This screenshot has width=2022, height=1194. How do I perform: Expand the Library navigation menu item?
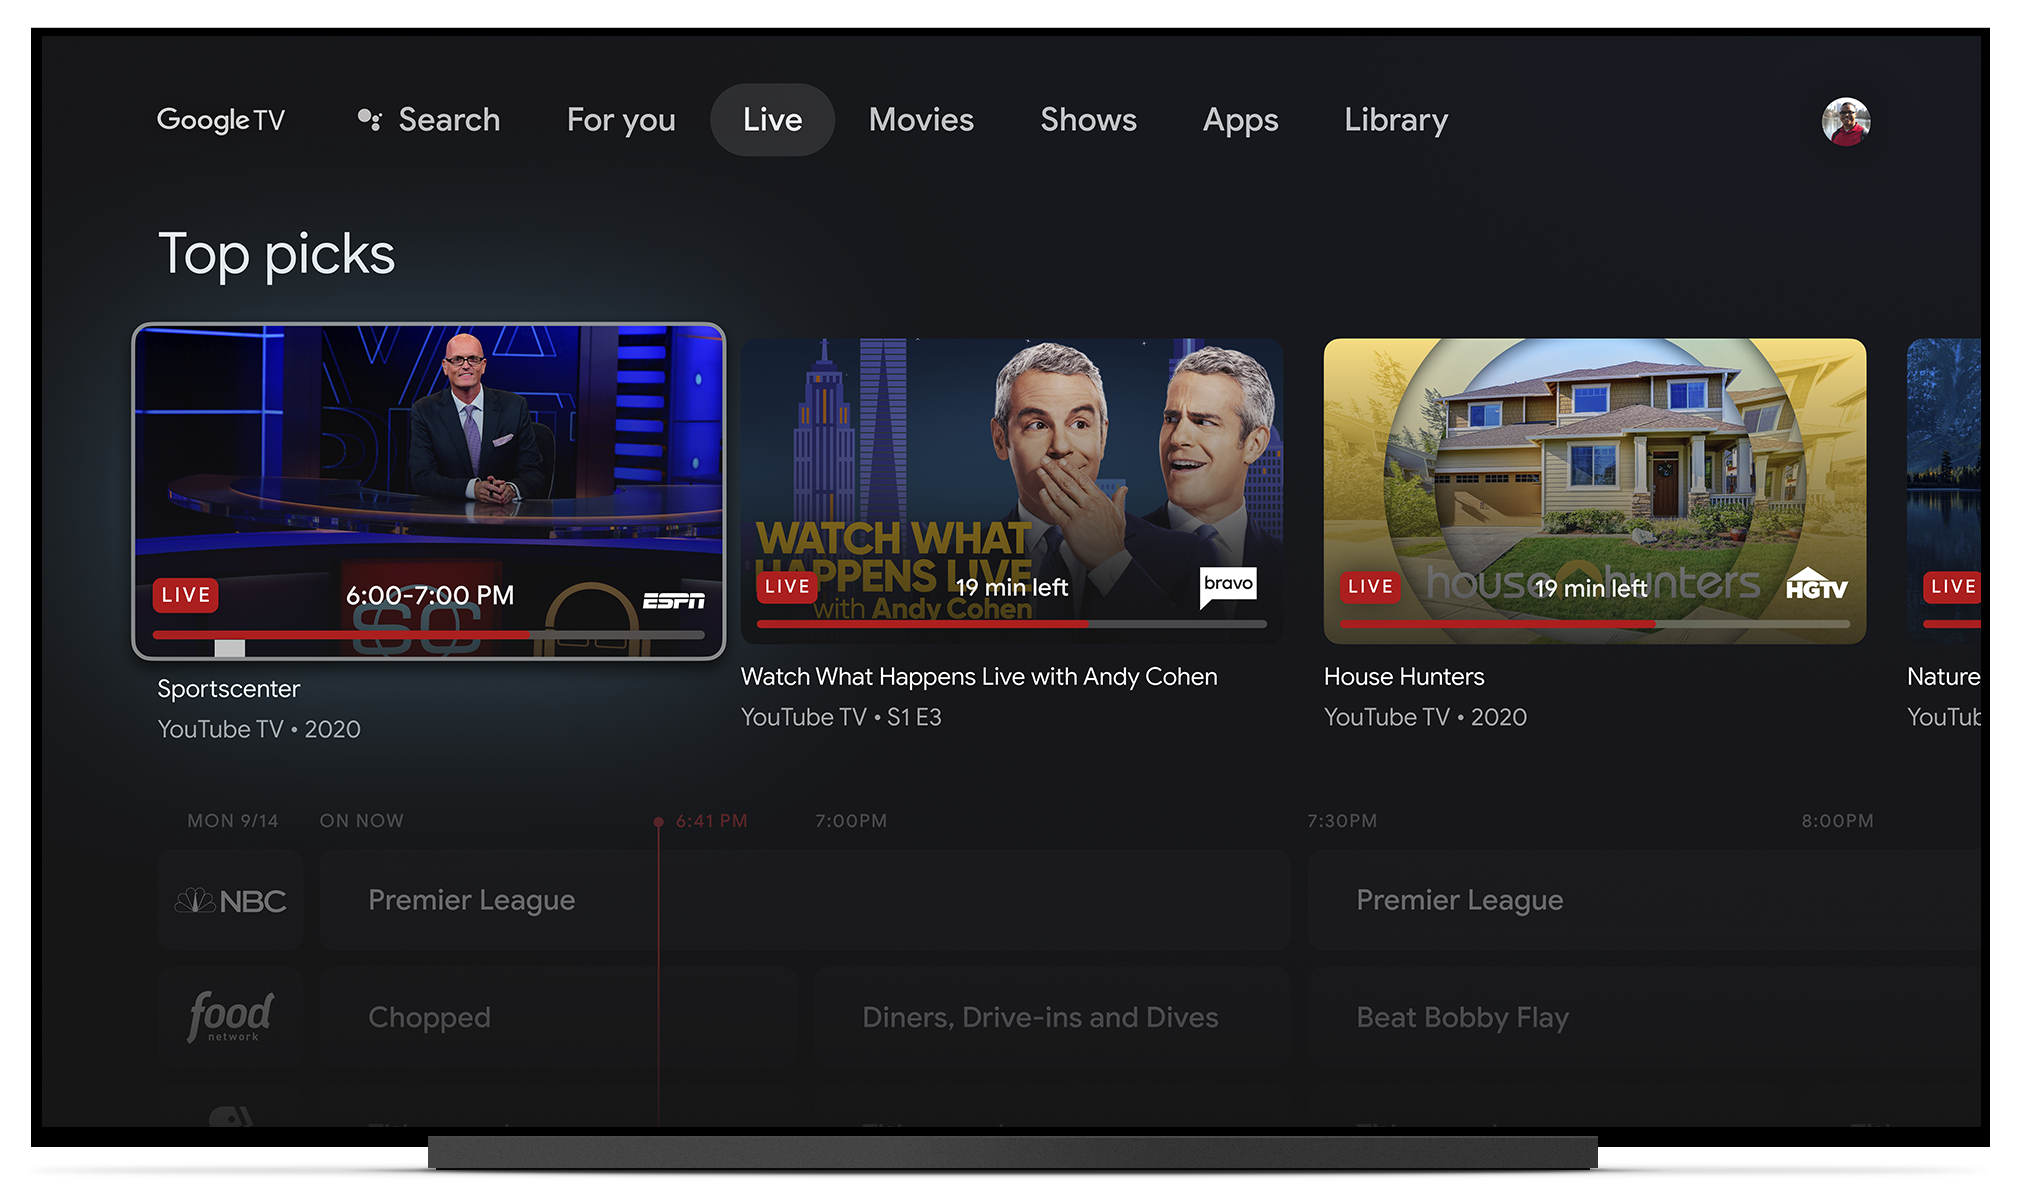coord(1397,119)
